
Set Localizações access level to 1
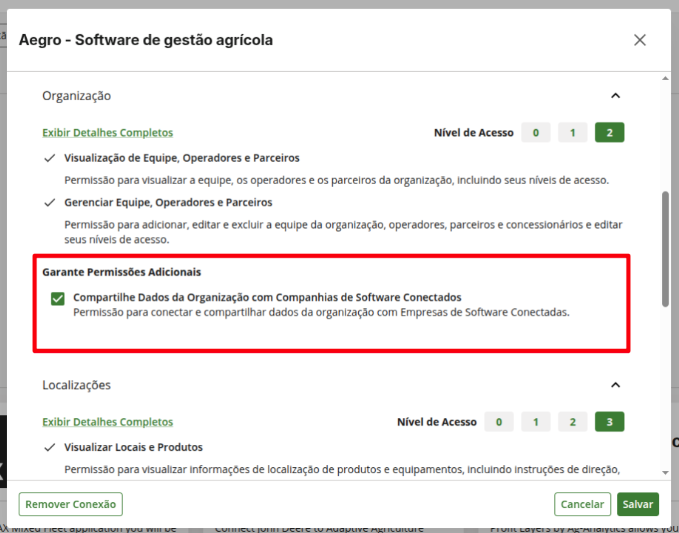[x=536, y=422]
